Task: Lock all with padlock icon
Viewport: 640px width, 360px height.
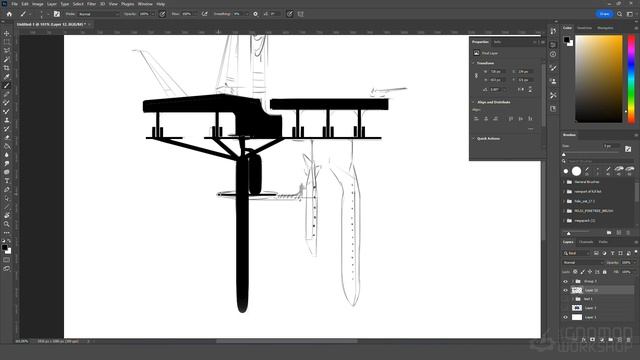Action: pos(604,272)
